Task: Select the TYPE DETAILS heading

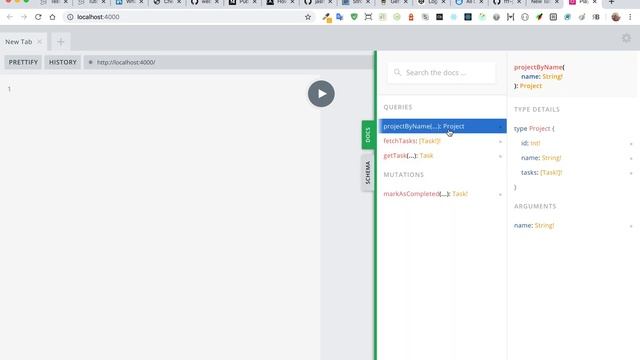Action: coord(537,109)
